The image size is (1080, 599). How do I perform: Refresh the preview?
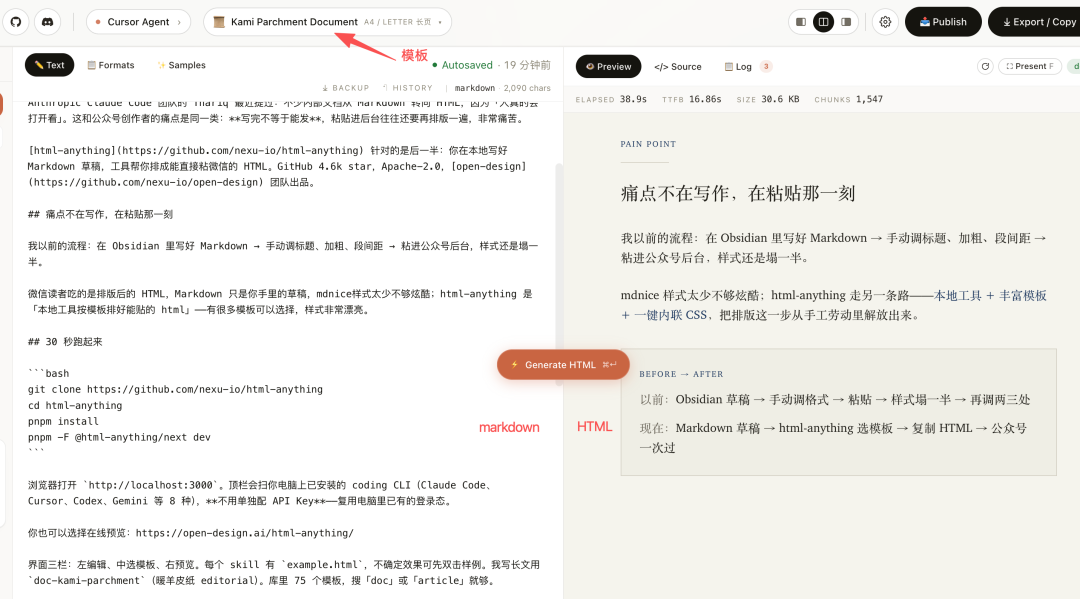(x=986, y=67)
